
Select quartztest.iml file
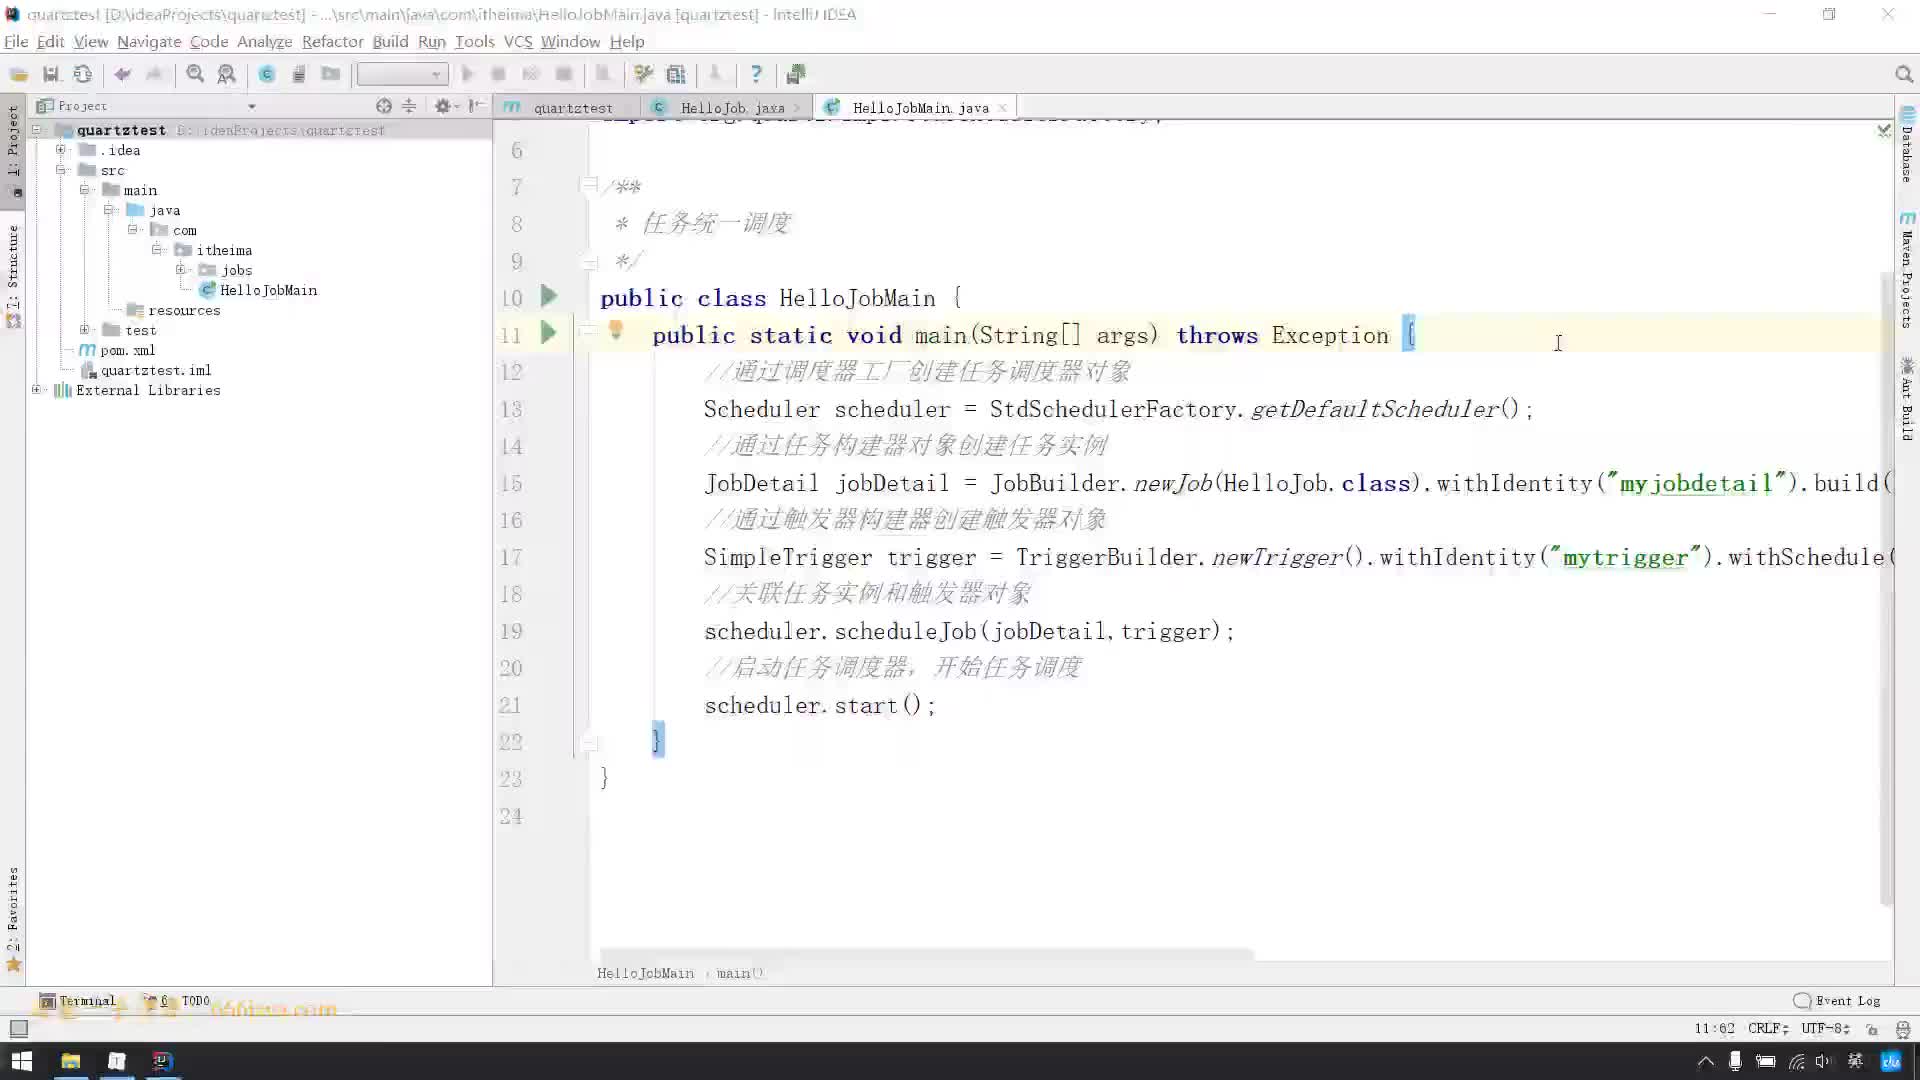(155, 370)
